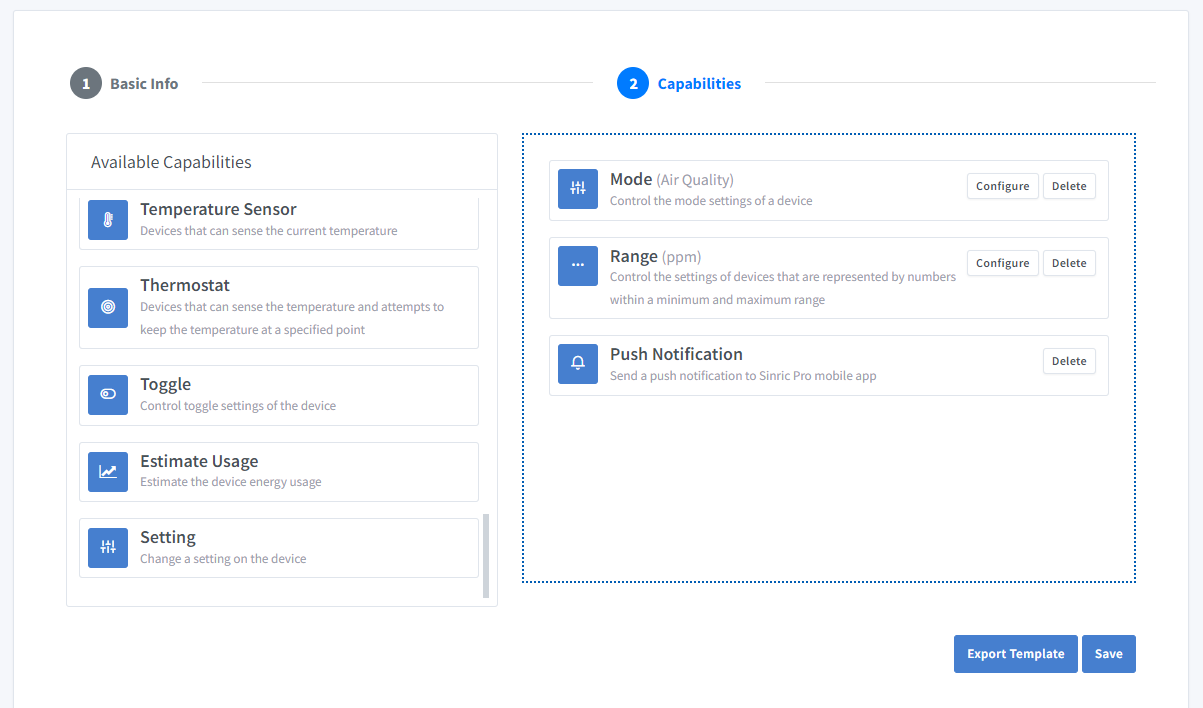Click the Range ppm dots icon
Screen dimensions: 1203x708
coord(578,266)
